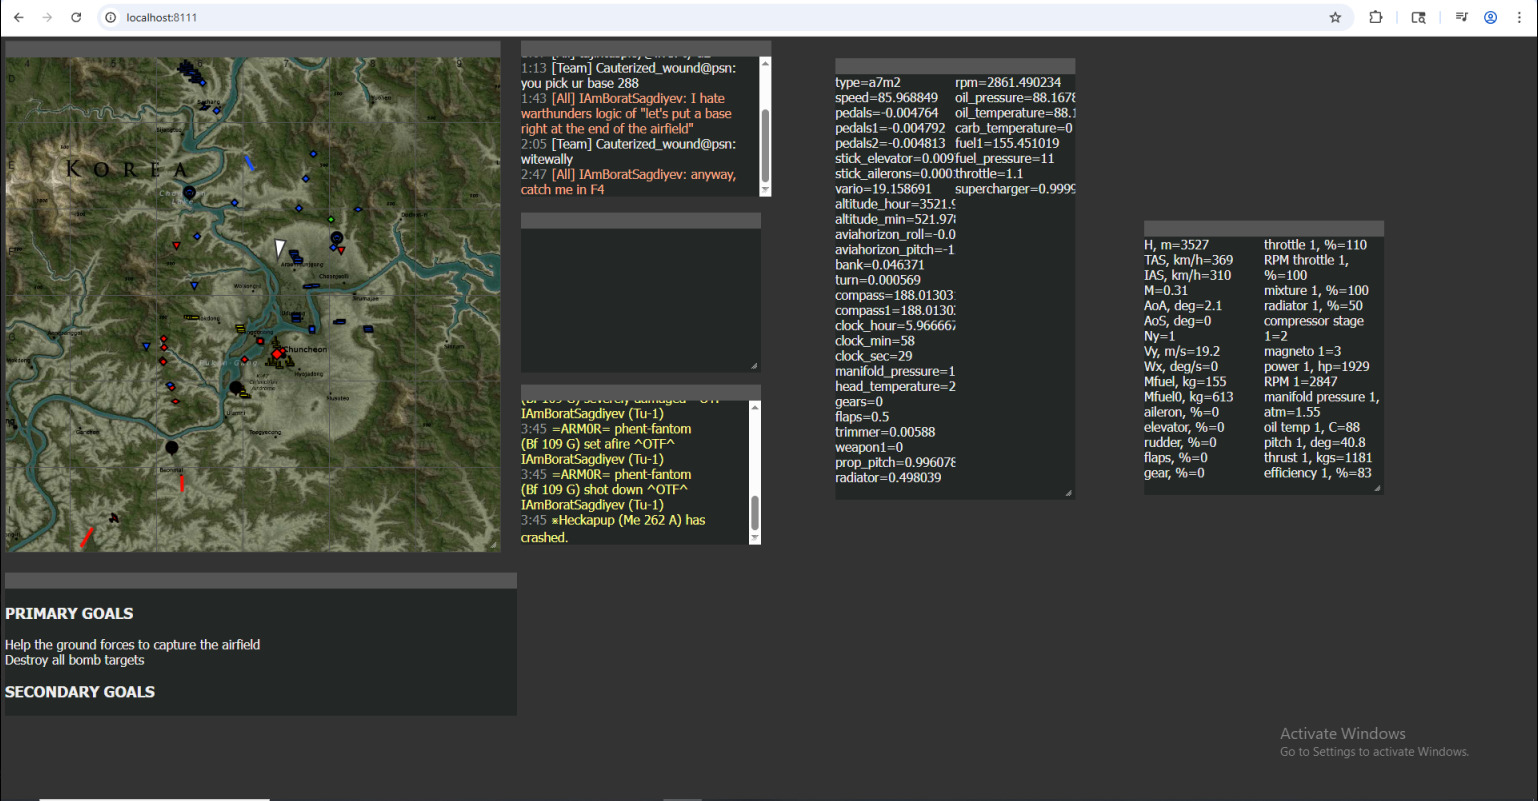Select the K-47 airdrome icon on the map
Image resolution: width=1538 pixels, height=801 pixels.
[x=236, y=388]
